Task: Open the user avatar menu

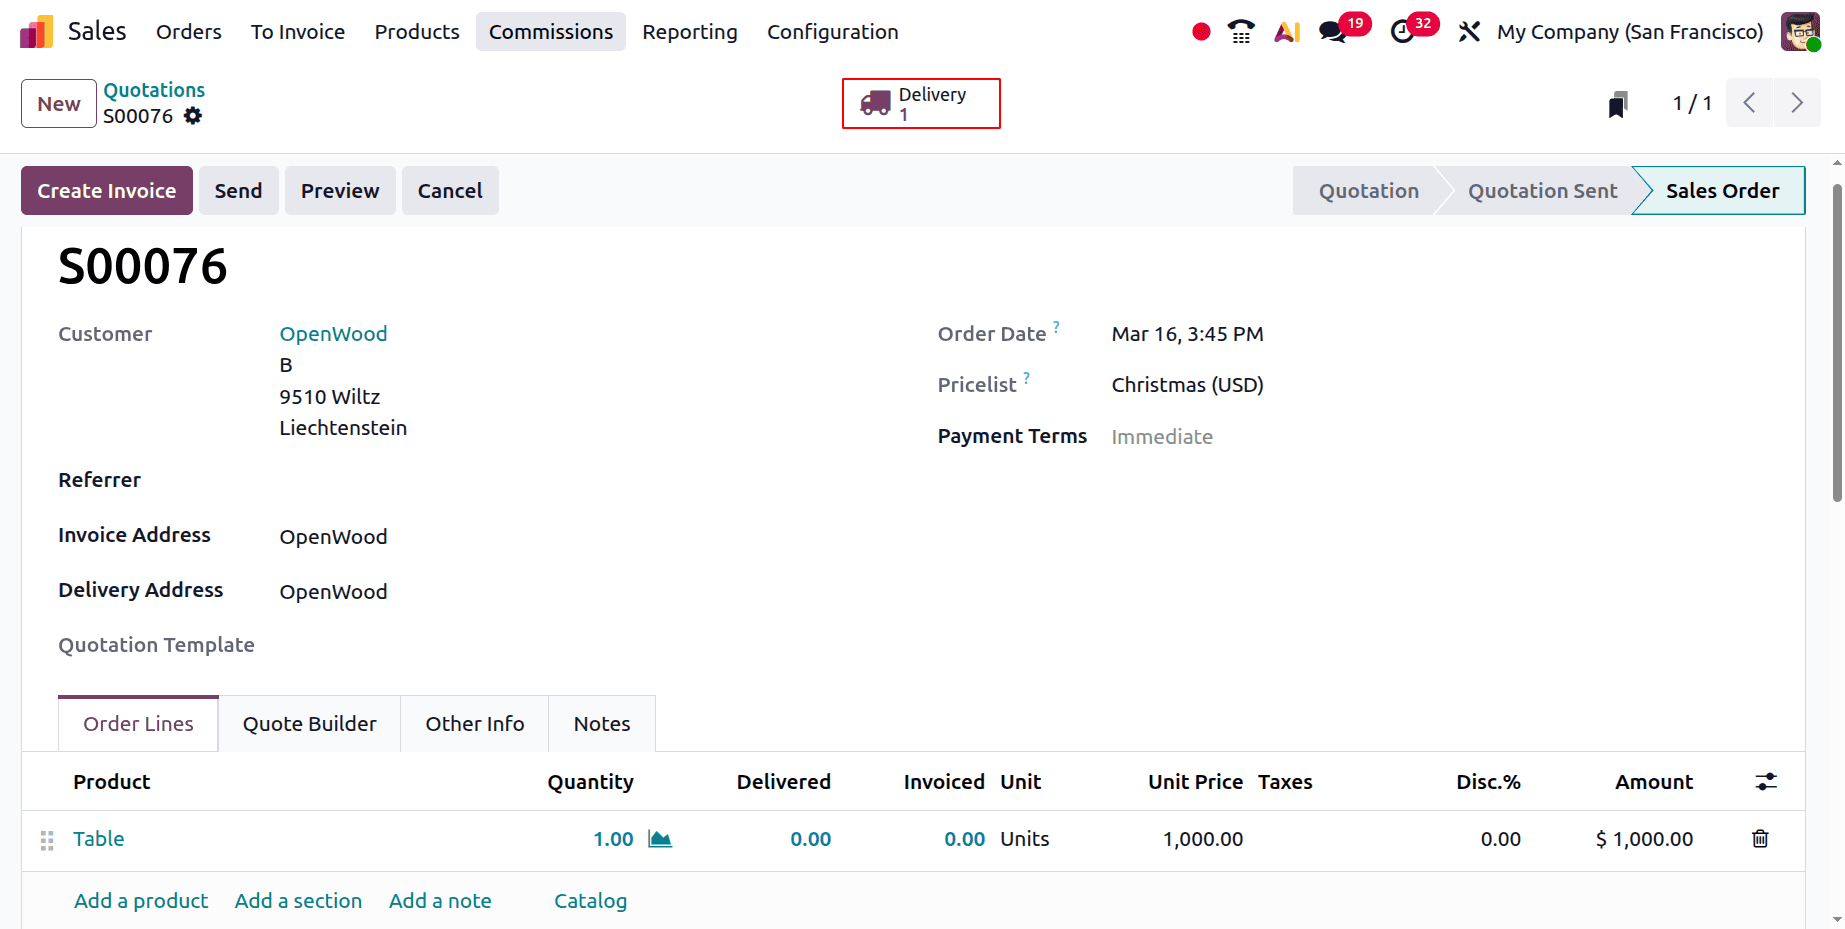Action: pos(1800,32)
